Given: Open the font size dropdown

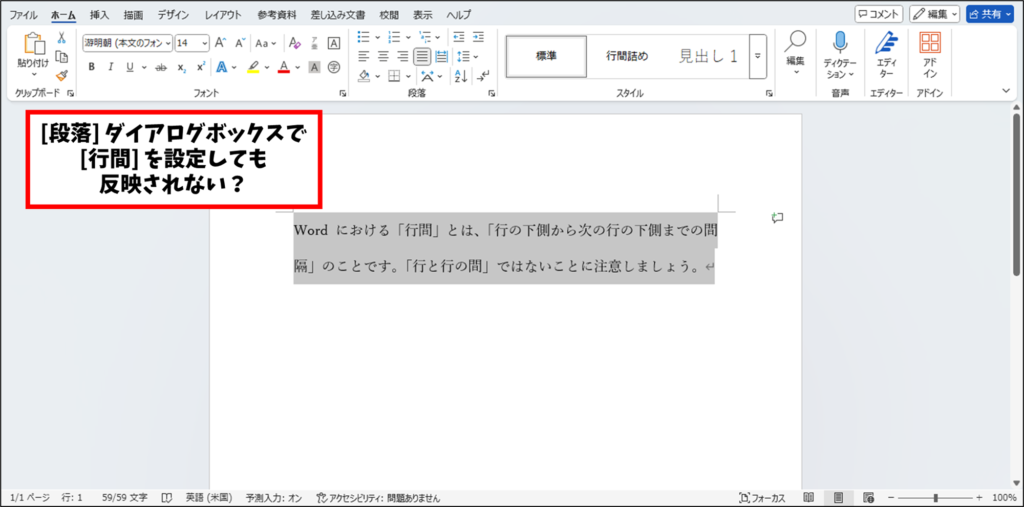Looking at the screenshot, I should tap(205, 43).
